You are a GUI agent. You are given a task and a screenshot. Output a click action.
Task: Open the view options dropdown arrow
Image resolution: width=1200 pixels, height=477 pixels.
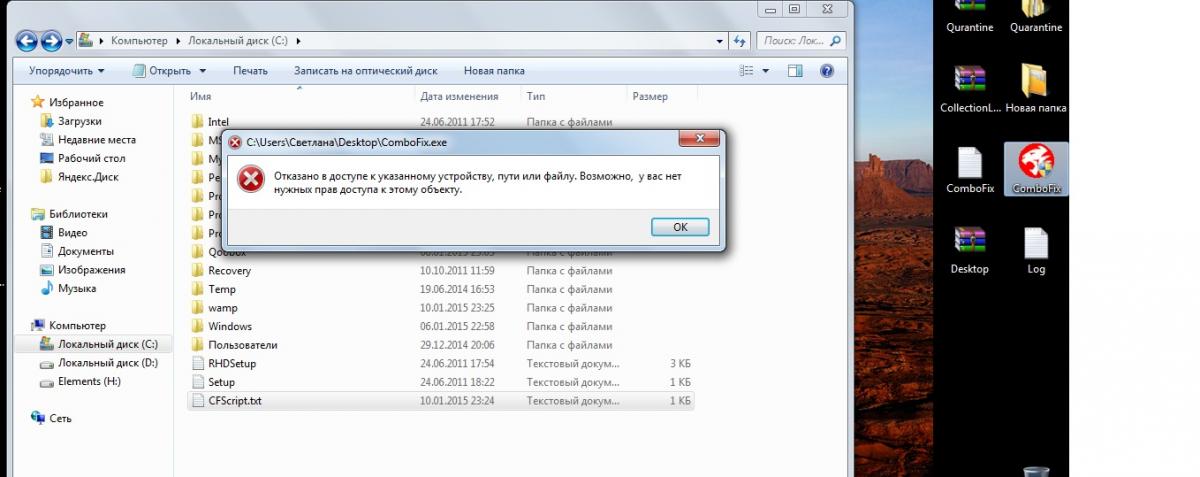tap(766, 71)
